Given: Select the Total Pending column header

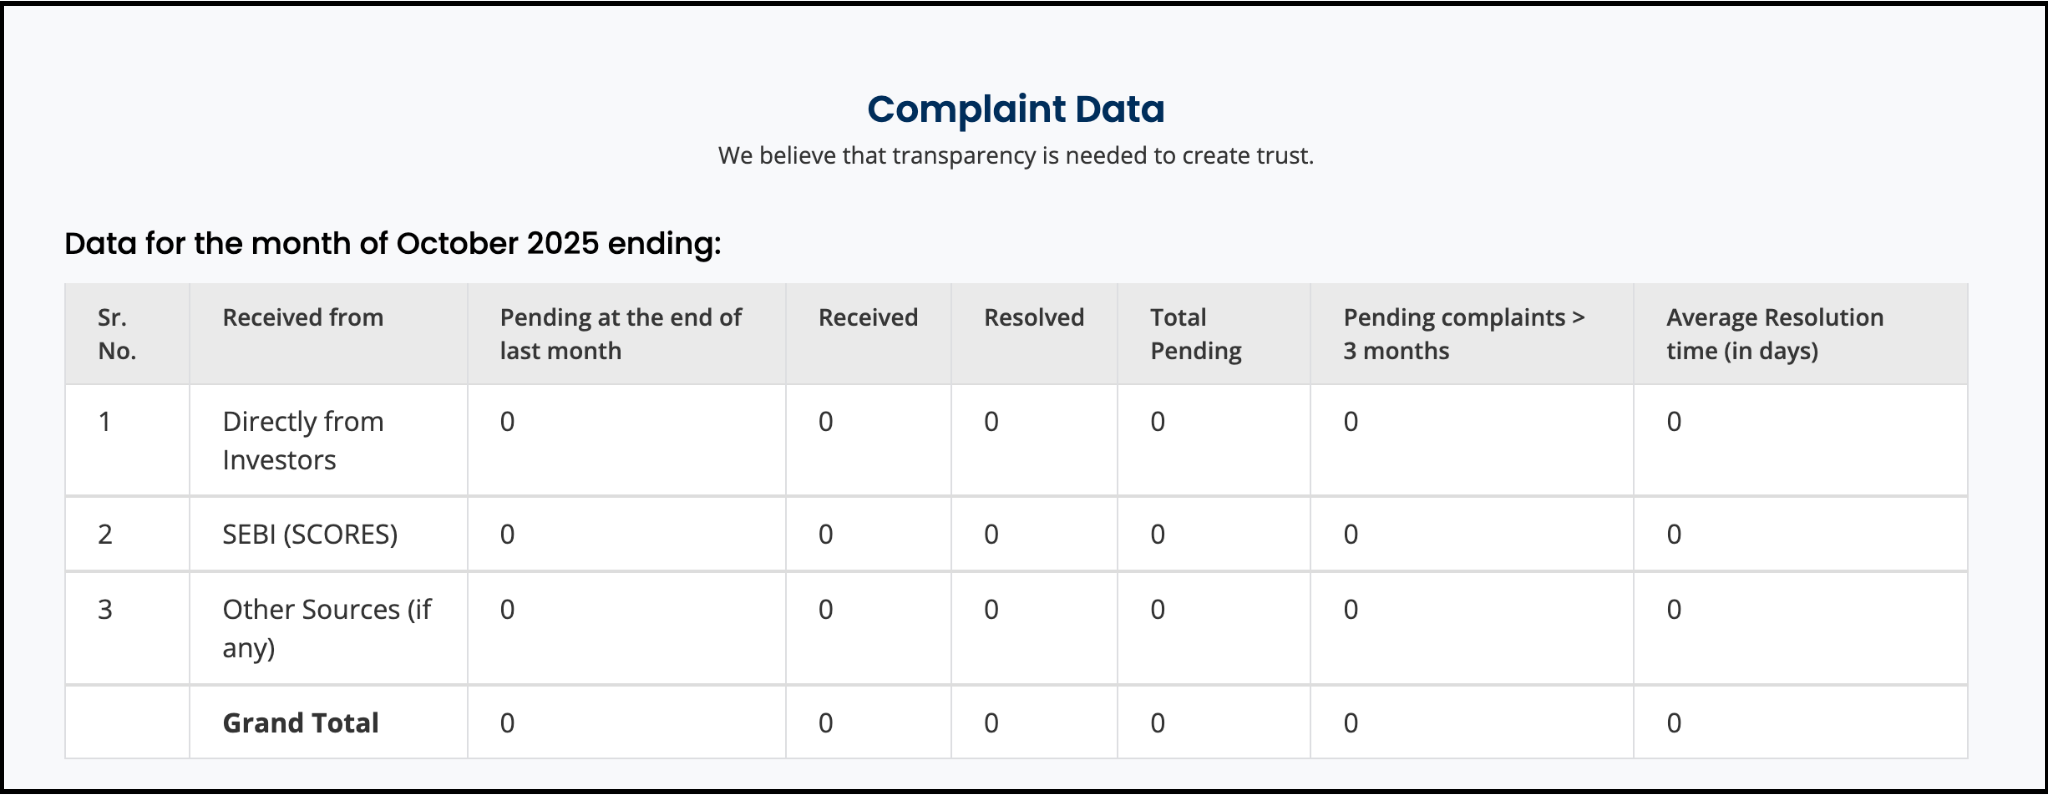Looking at the screenshot, I should pyautogui.click(x=1195, y=334).
